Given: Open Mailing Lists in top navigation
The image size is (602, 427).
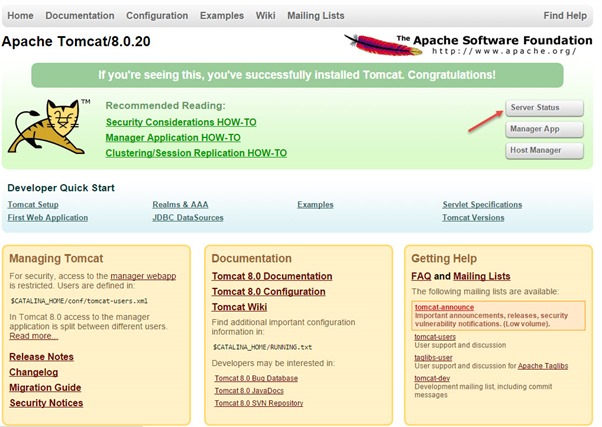Looking at the screenshot, I should (316, 16).
